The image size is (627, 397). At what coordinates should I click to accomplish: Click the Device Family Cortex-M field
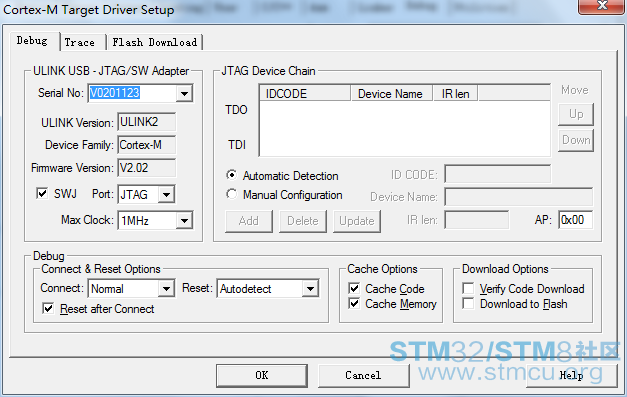click(x=146, y=145)
